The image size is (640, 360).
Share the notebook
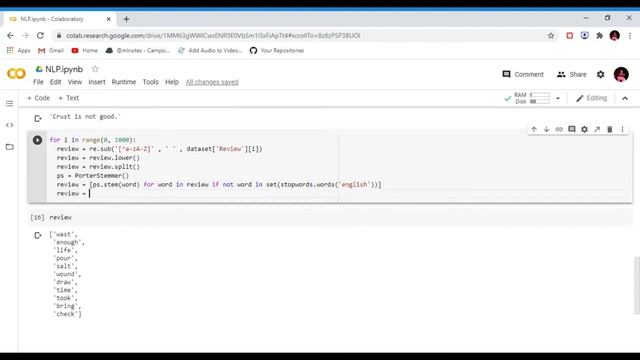[x=571, y=74]
